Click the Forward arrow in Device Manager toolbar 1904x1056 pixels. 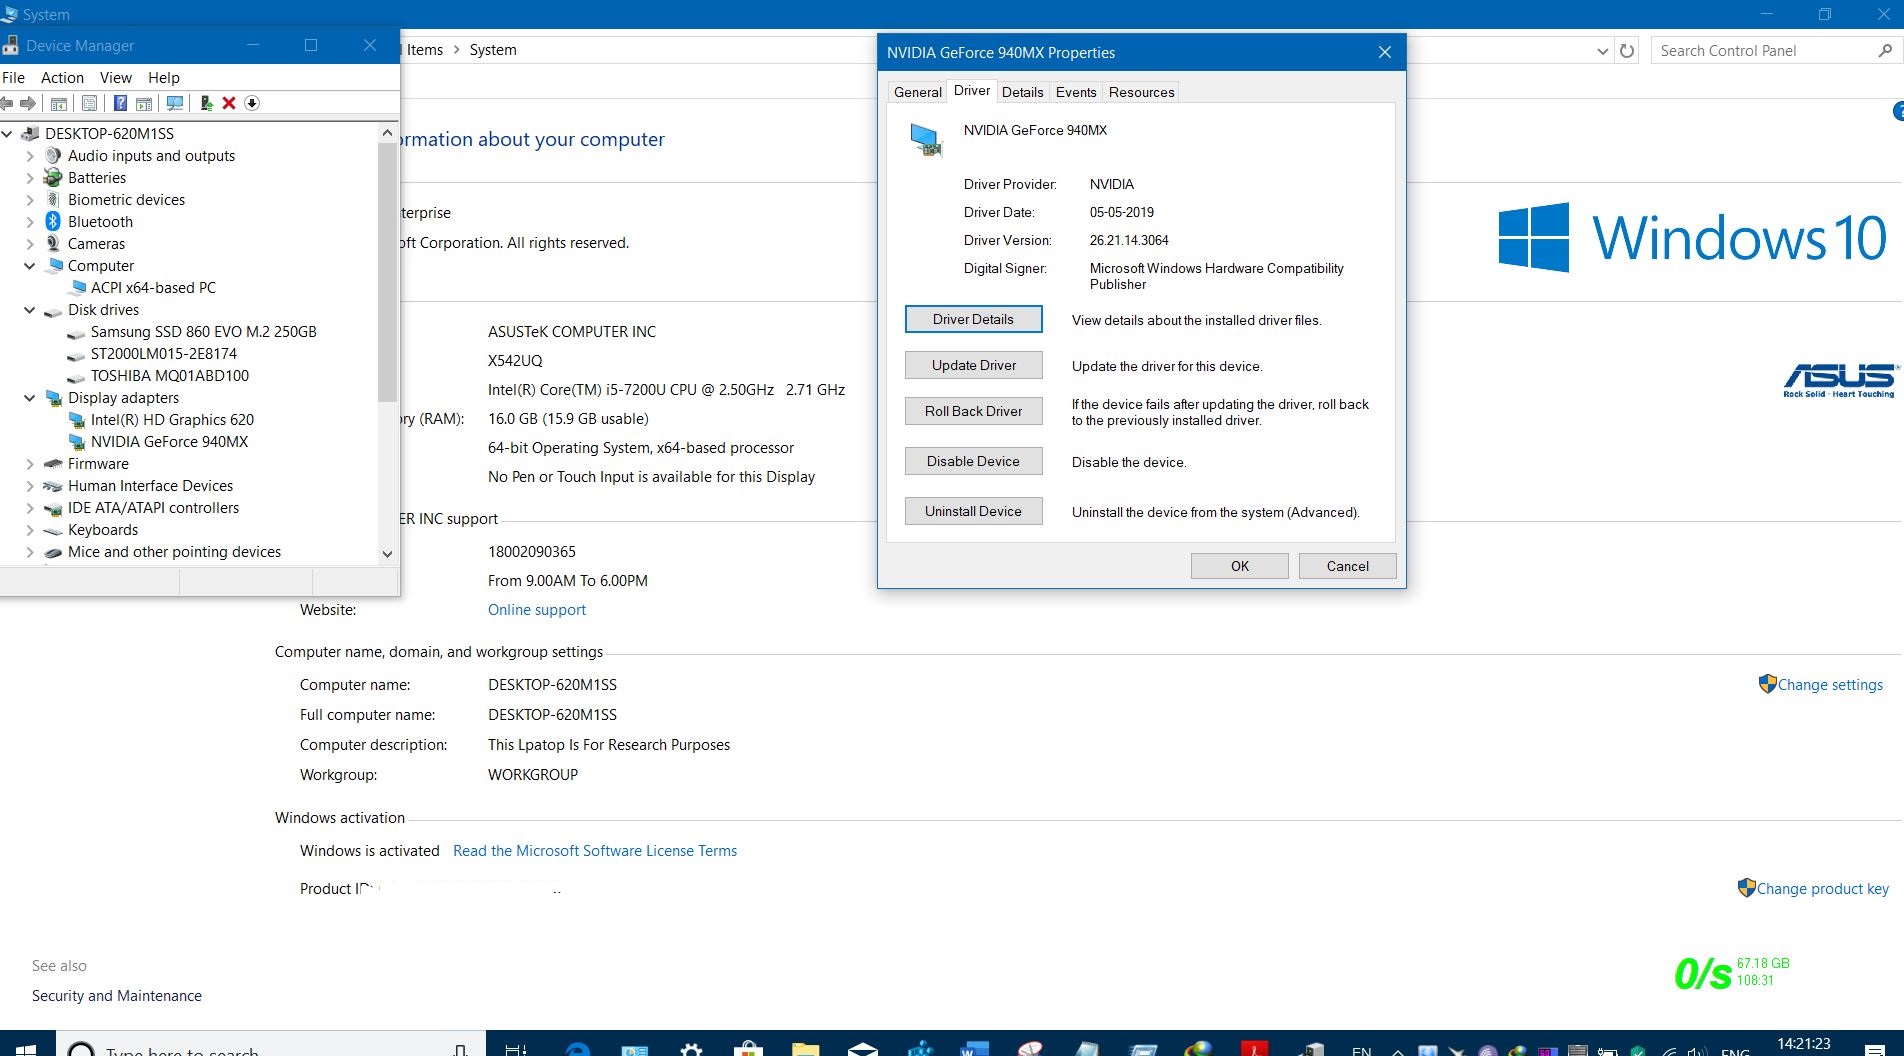tap(28, 103)
